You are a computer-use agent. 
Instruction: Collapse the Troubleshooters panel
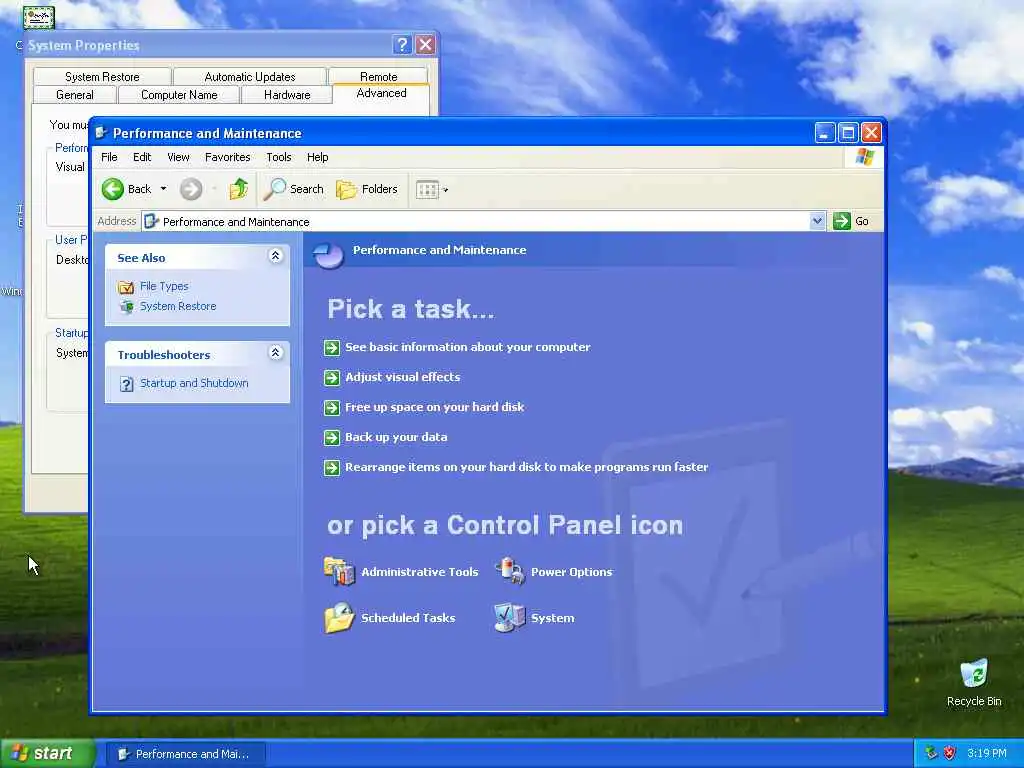click(276, 353)
